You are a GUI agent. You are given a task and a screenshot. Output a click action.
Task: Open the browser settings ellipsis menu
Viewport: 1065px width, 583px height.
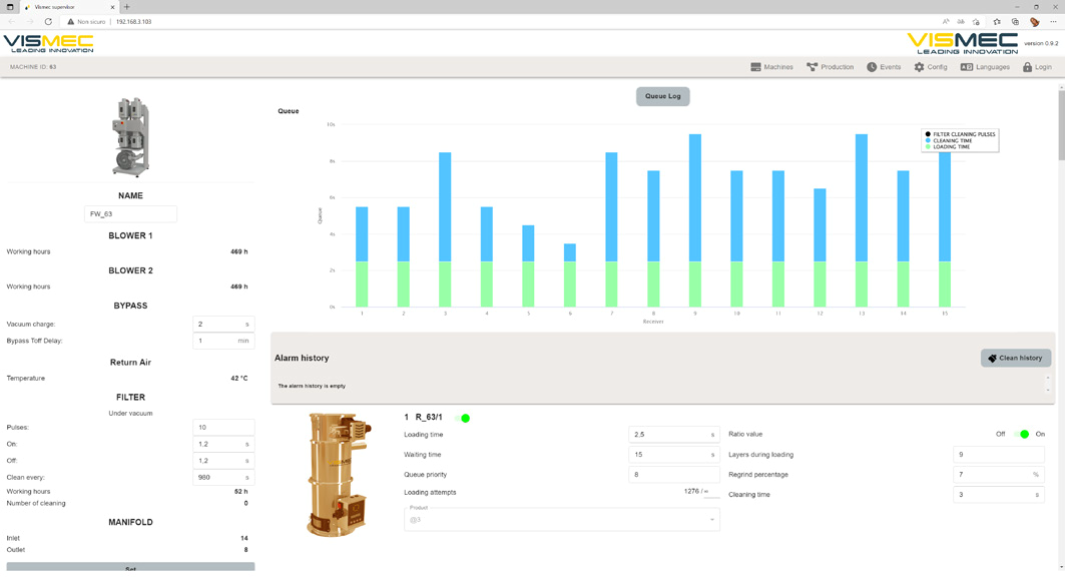click(x=1053, y=21)
